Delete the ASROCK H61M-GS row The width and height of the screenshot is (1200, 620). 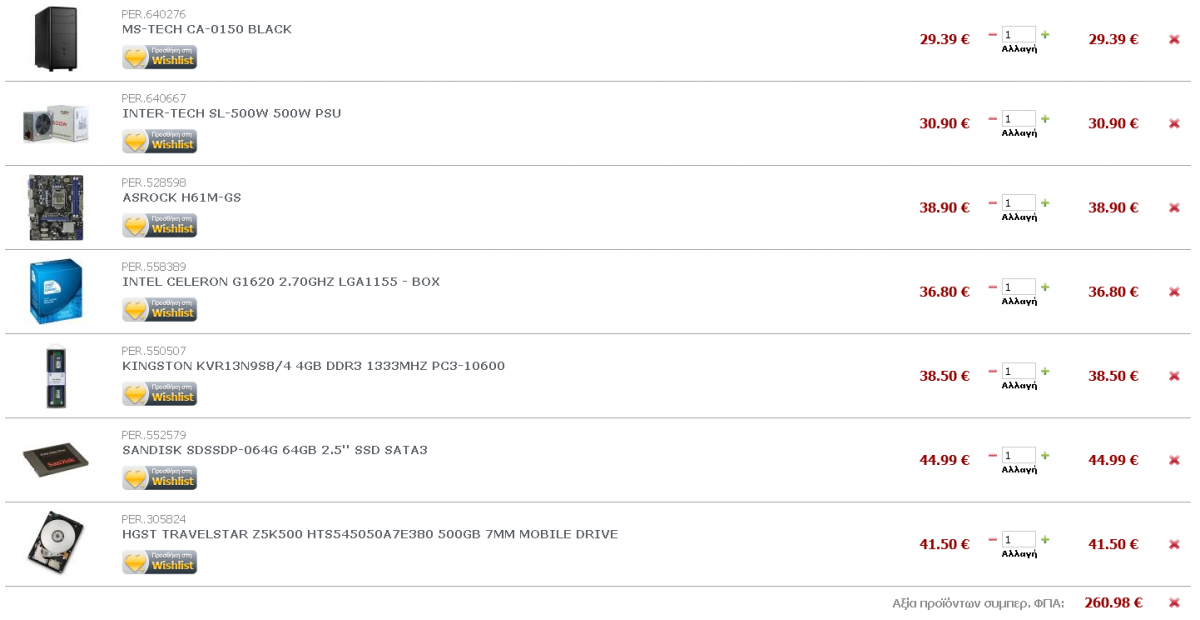1174,208
